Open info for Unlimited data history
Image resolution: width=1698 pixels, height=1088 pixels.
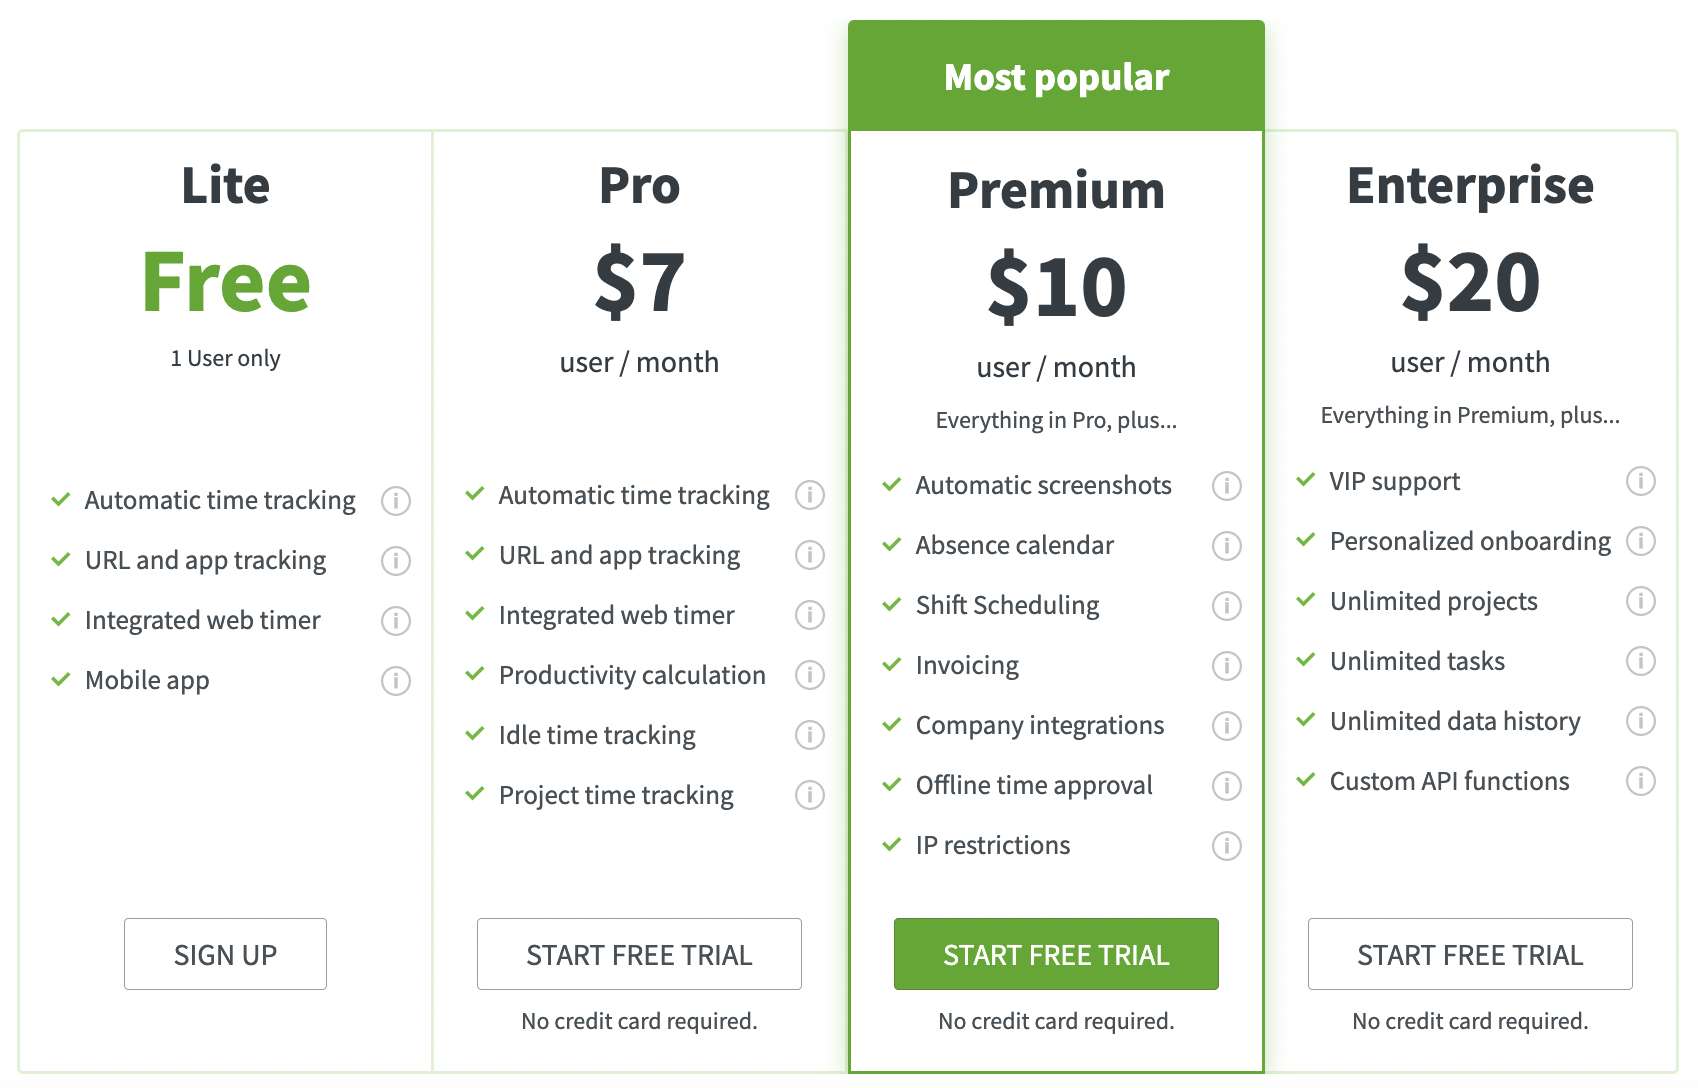pos(1640,722)
